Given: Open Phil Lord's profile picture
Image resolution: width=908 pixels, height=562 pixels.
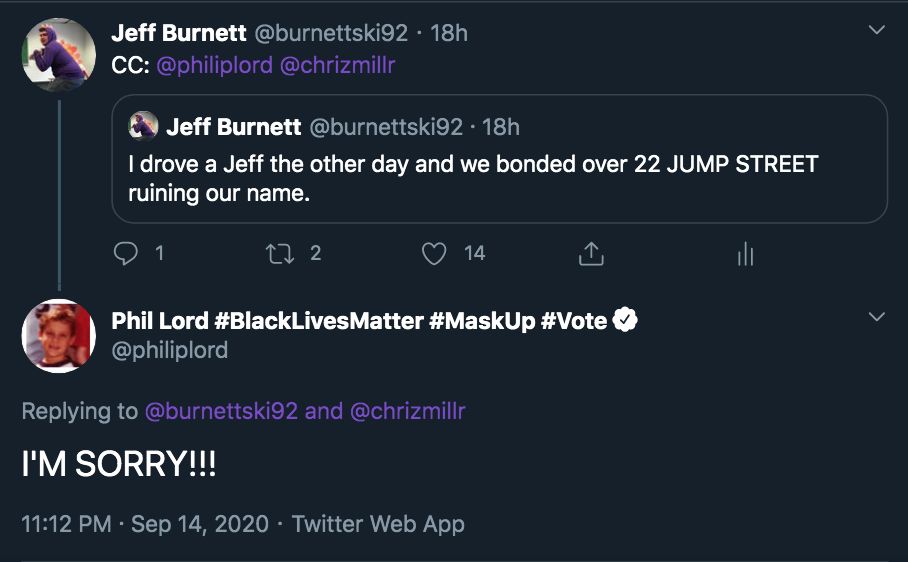Looking at the screenshot, I should 59,336.
